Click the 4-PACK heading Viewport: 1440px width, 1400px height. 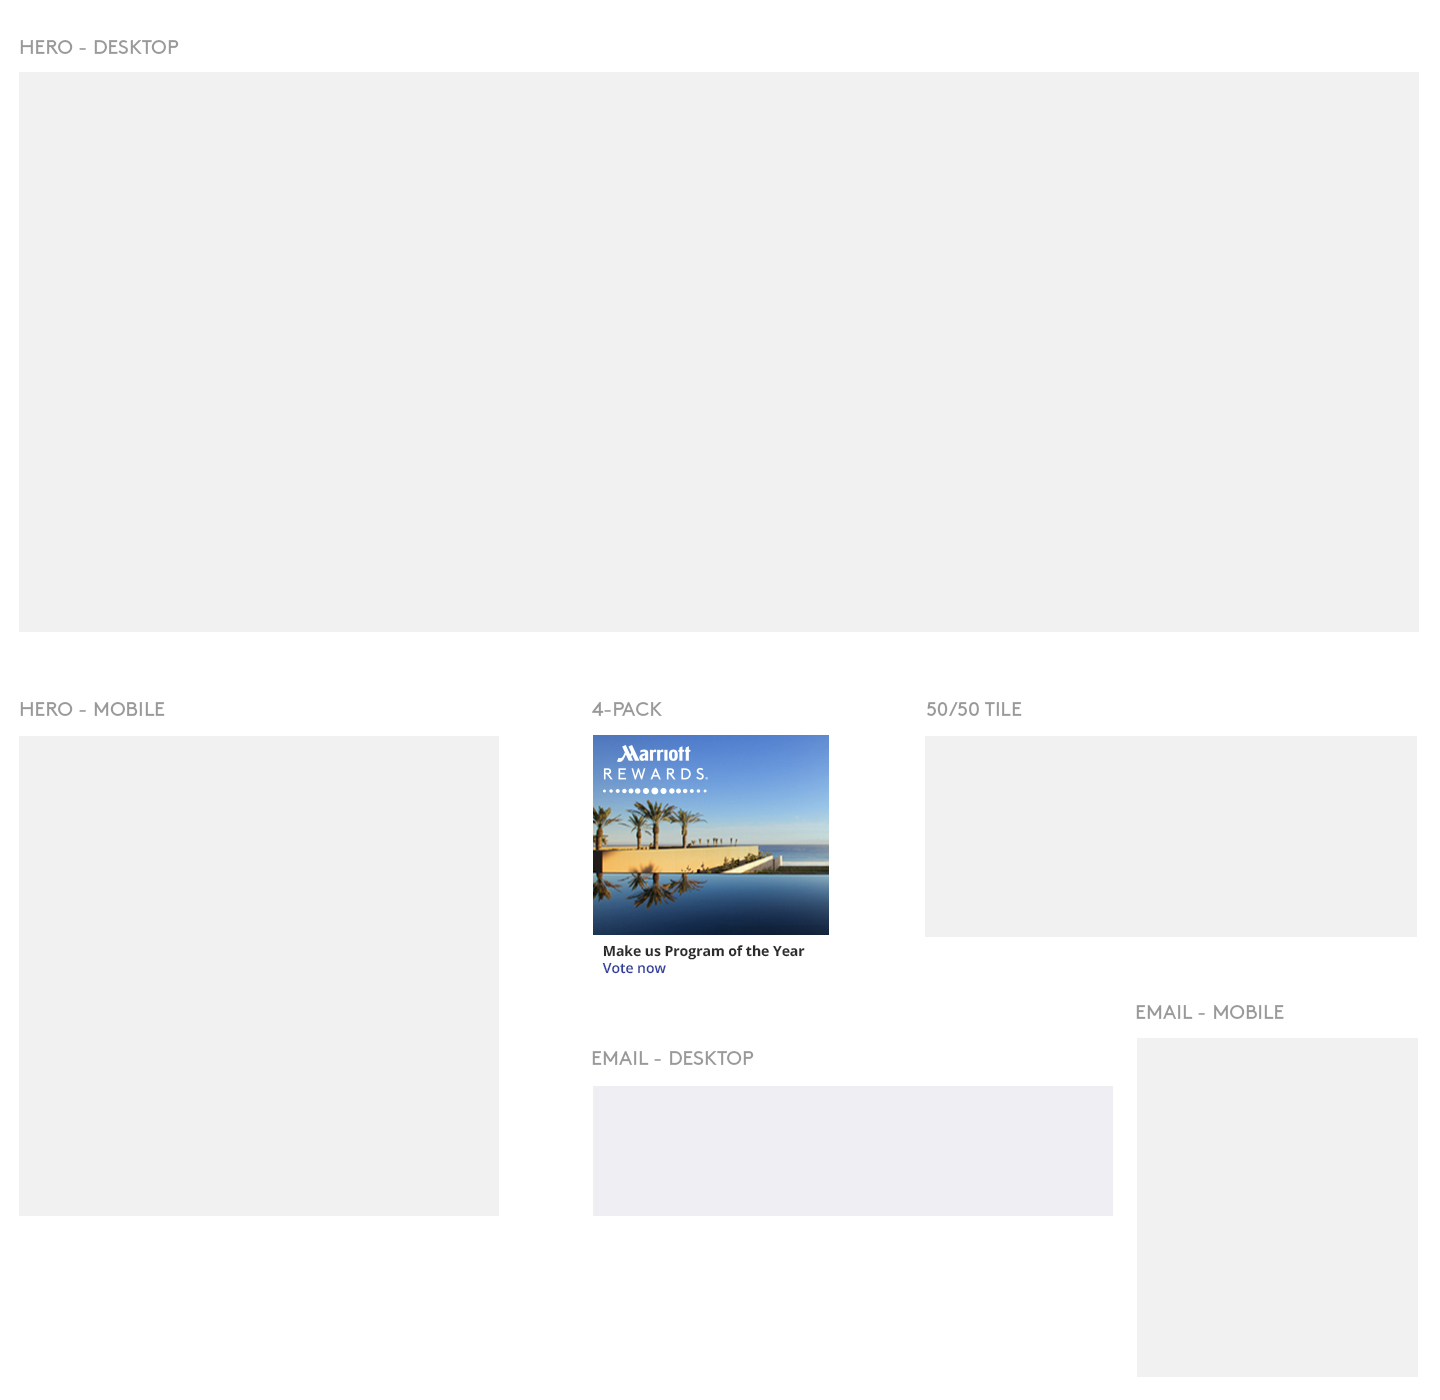(x=627, y=709)
